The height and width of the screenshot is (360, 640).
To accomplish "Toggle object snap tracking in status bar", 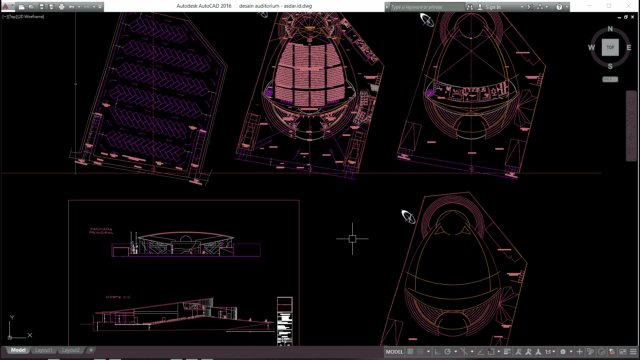I will pos(480,352).
